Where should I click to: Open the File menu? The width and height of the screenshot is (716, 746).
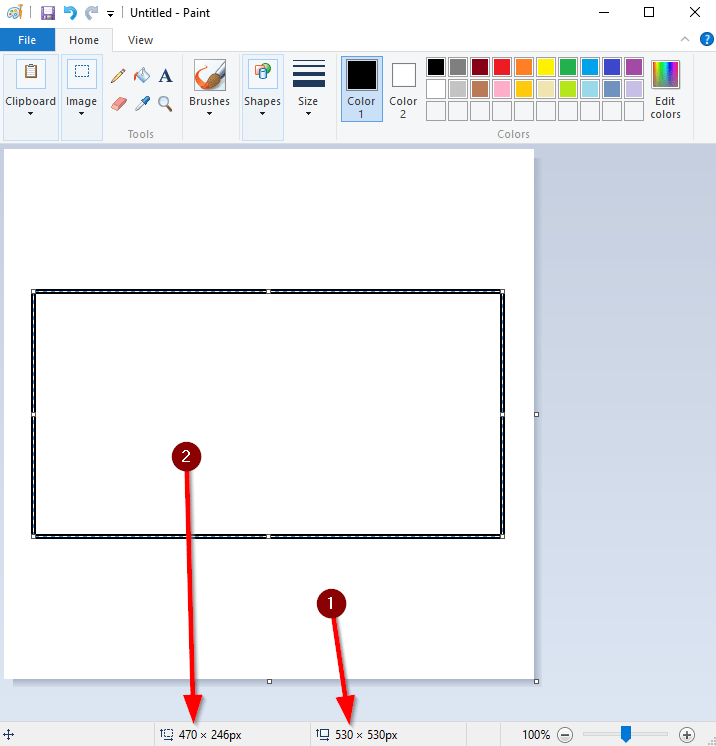[27, 40]
